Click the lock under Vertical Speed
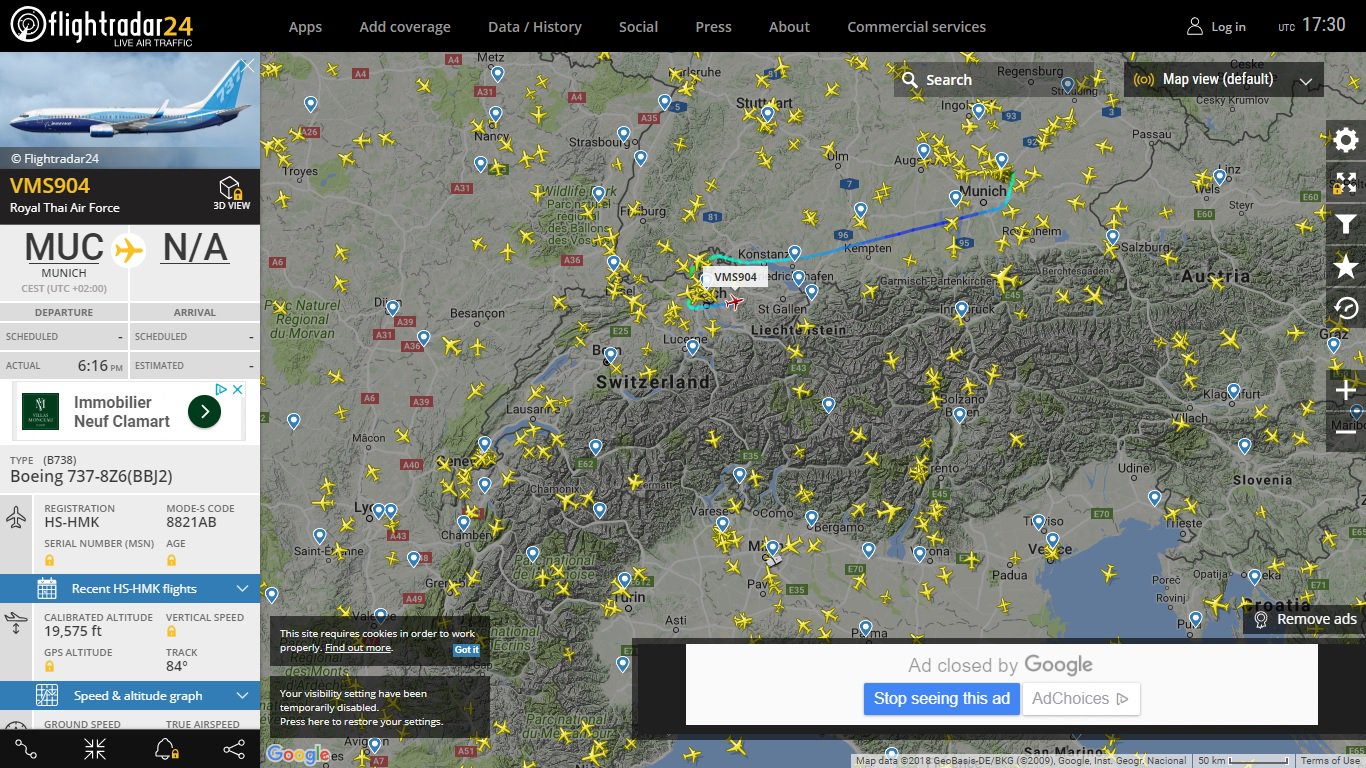 tap(171, 631)
